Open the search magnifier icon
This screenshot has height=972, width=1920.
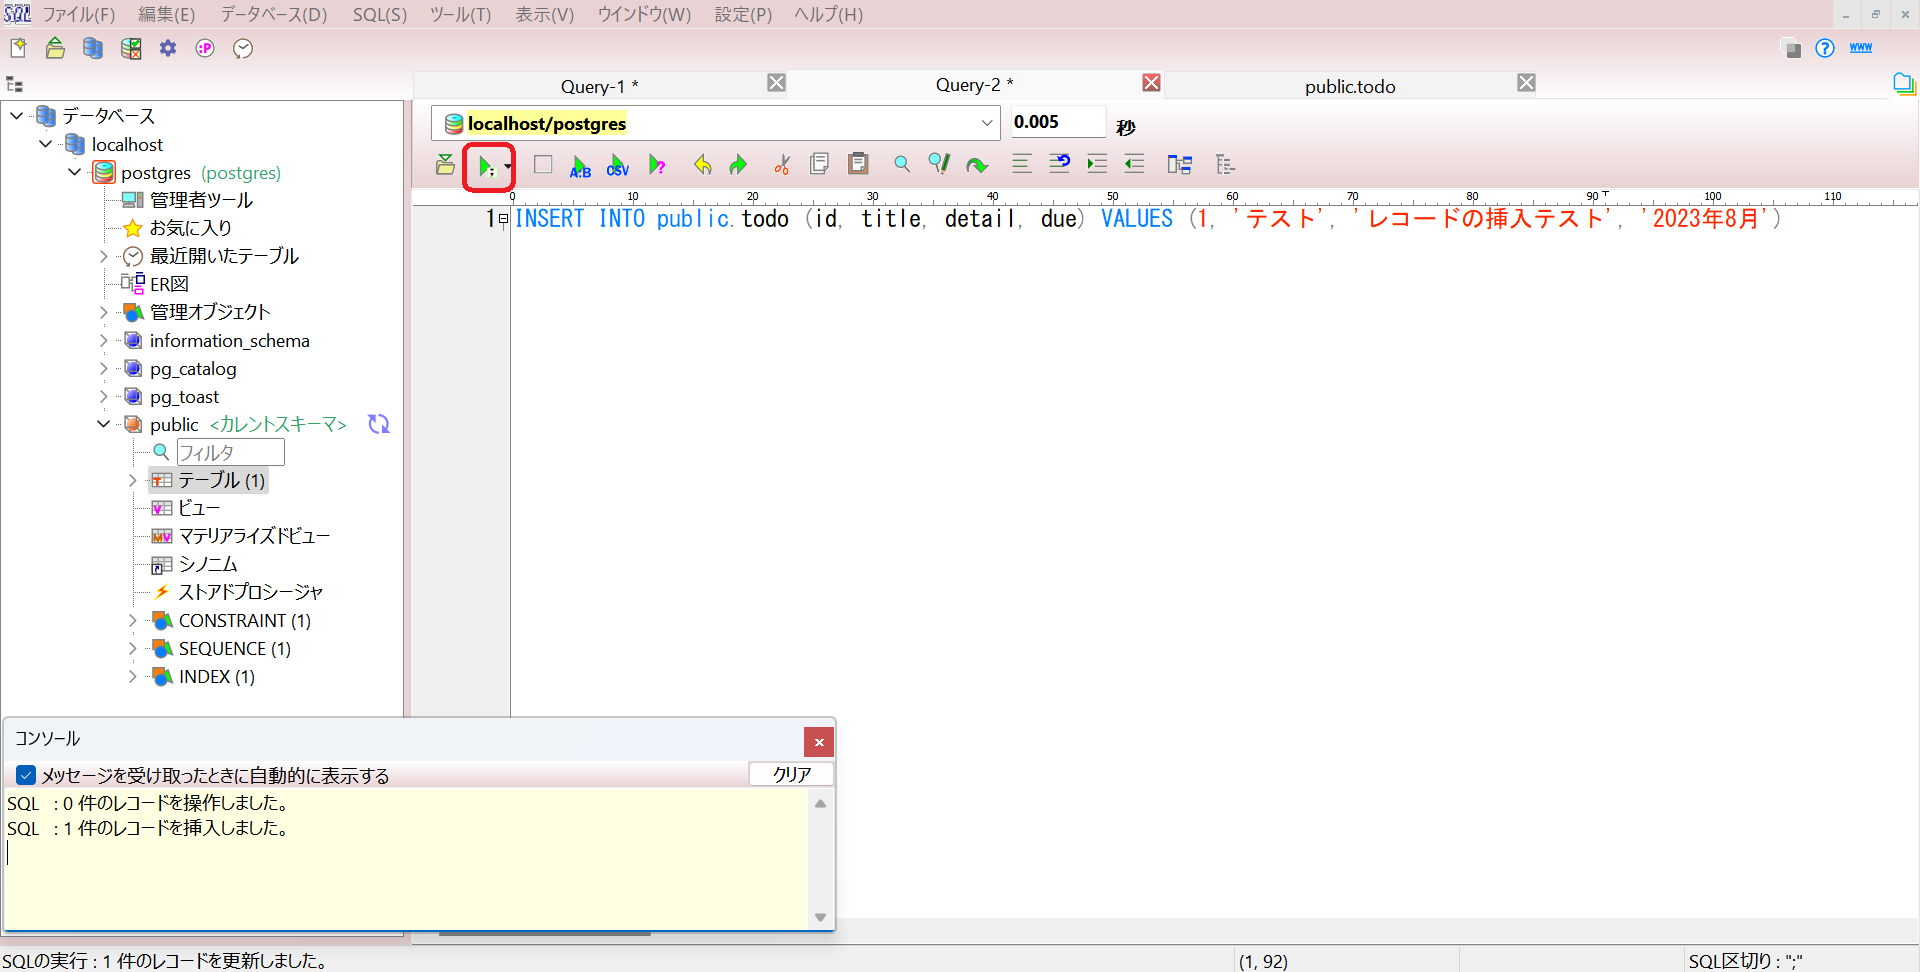pyautogui.click(x=901, y=164)
